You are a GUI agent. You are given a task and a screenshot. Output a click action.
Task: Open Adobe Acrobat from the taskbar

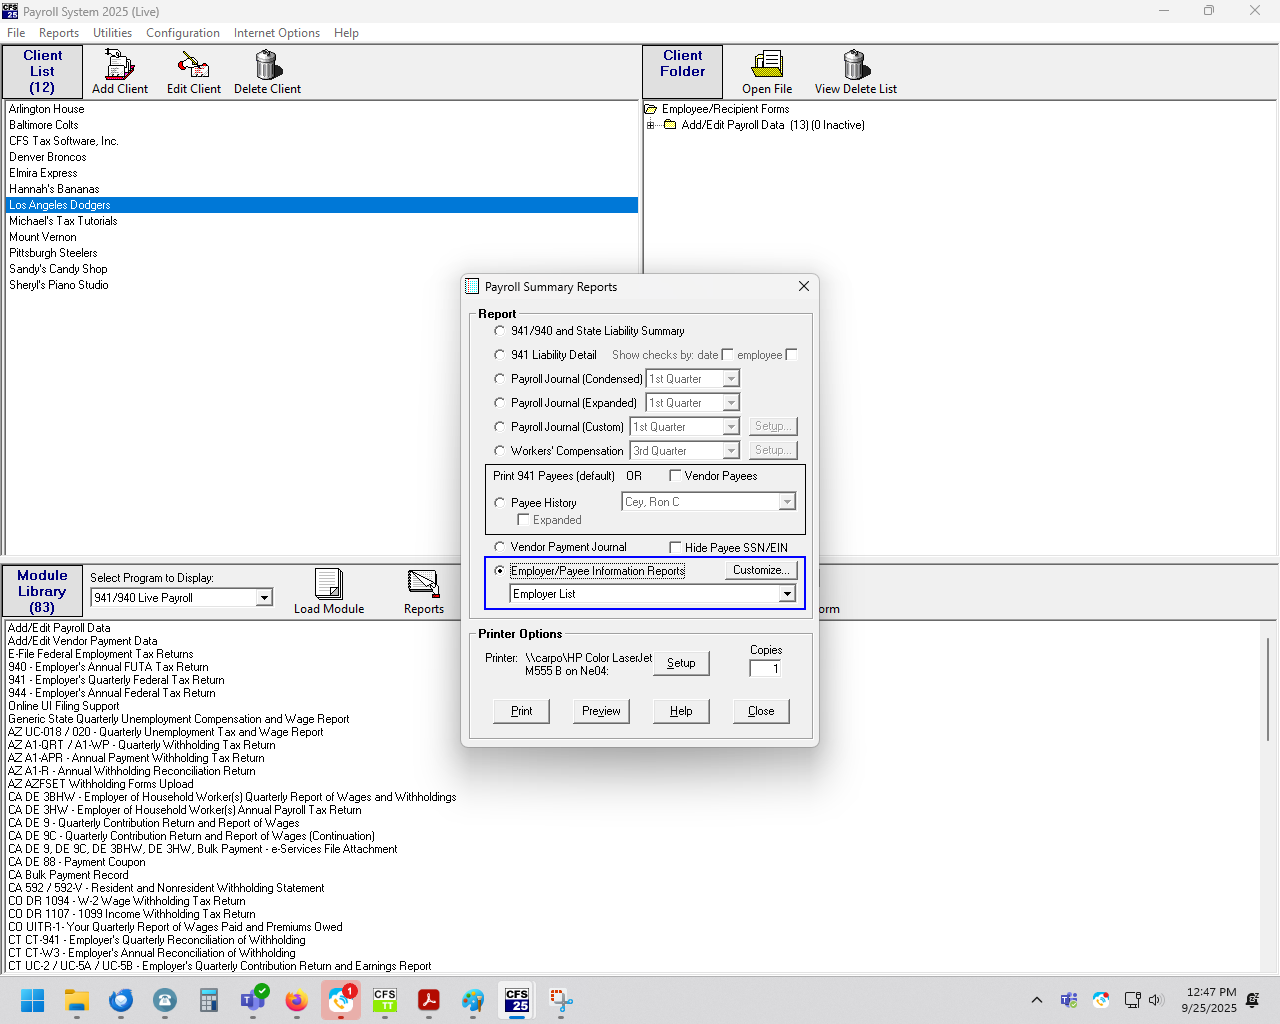coord(429,1000)
